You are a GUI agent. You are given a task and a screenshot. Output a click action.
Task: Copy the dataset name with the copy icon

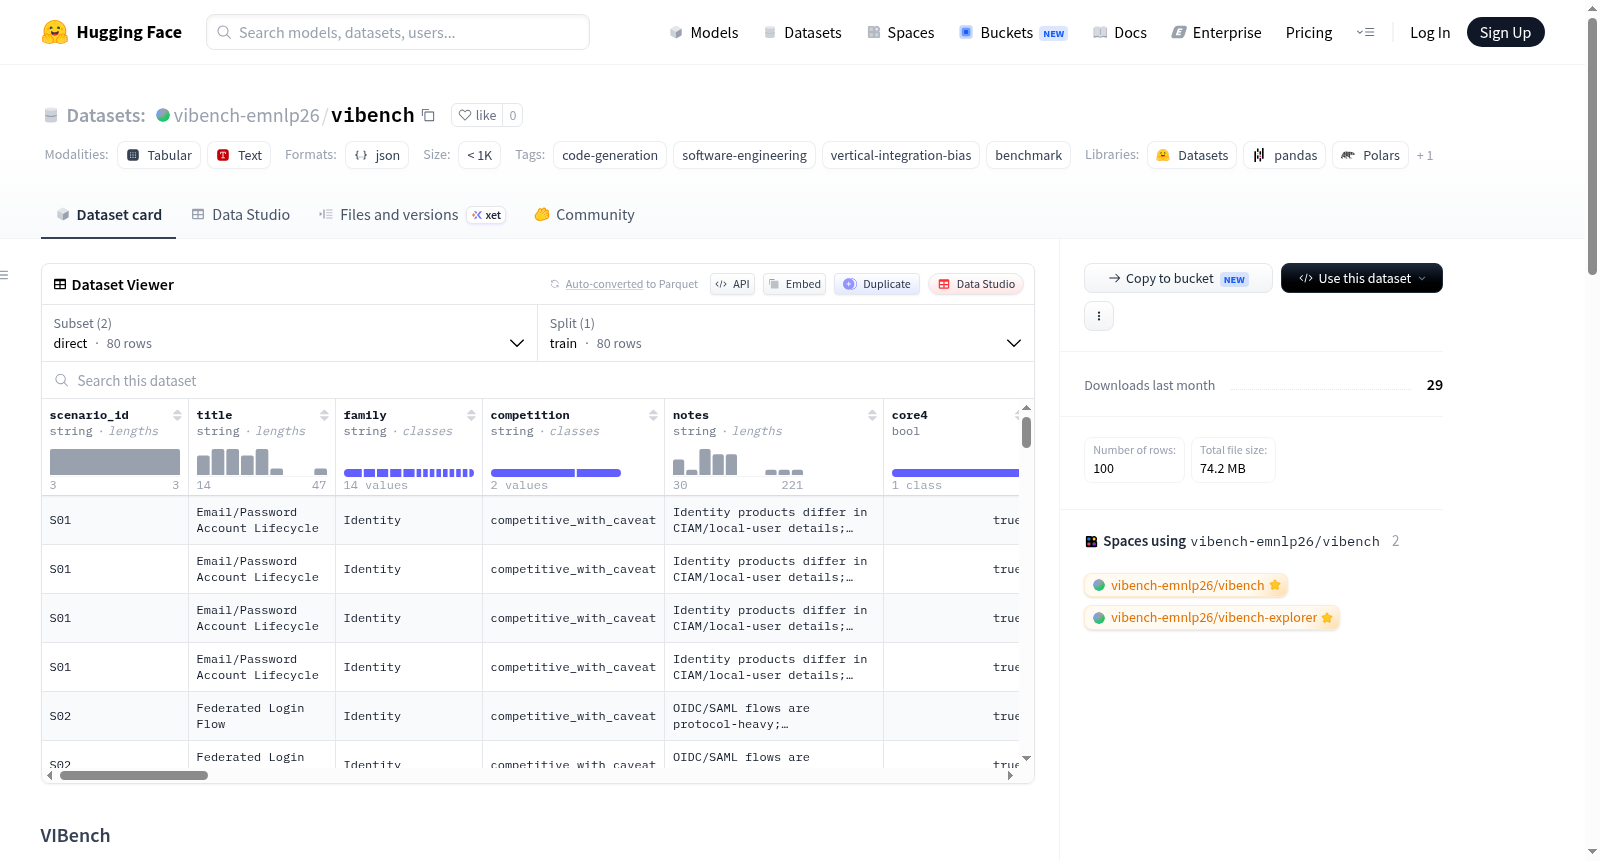click(428, 115)
